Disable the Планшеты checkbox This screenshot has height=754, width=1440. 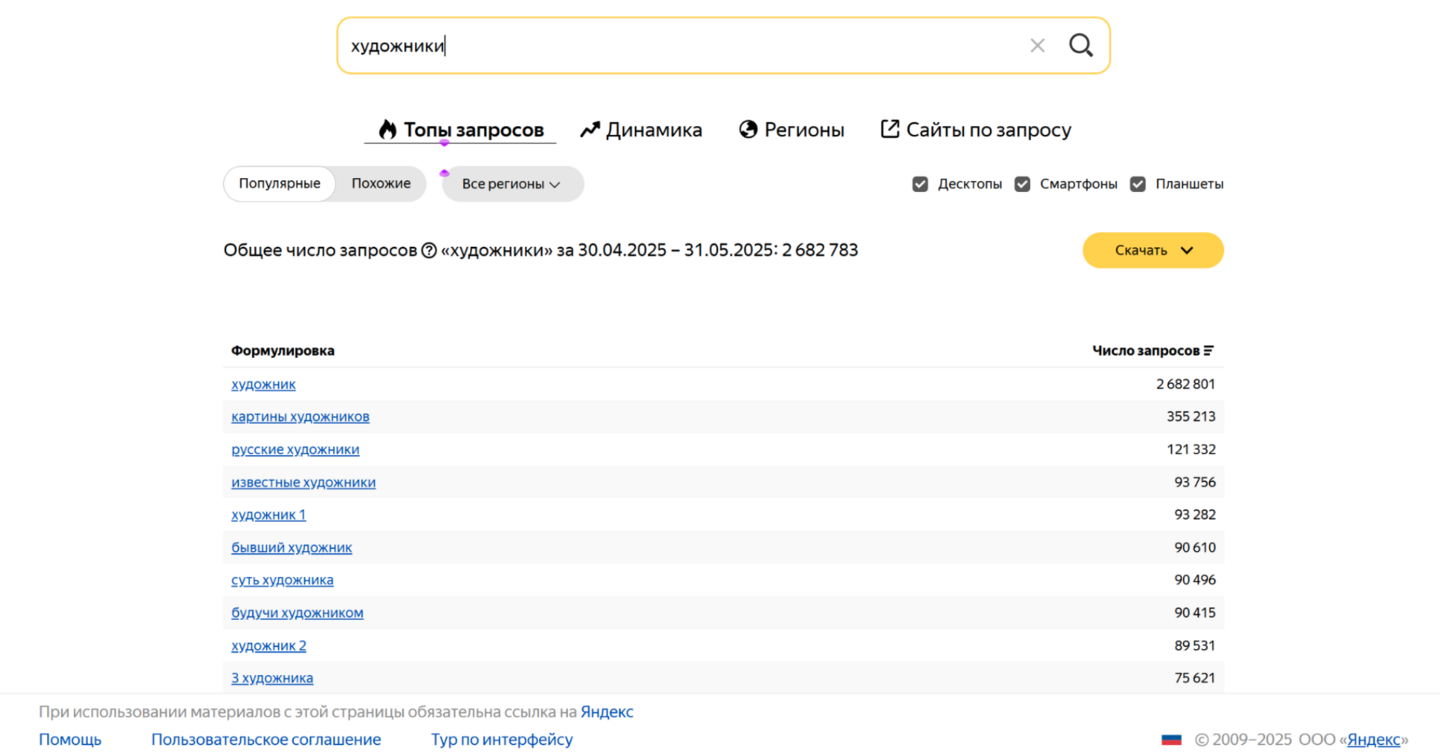(x=1138, y=184)
